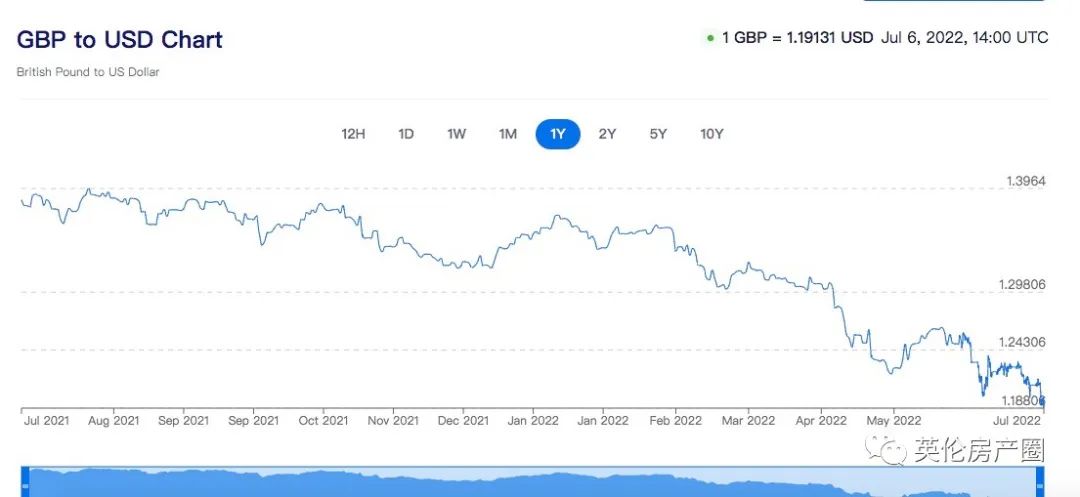Switch to the 1D time range
Image resolution: width=1080 pixels, height=497 pixels.
pyautogui.click(x=406, y=134)
